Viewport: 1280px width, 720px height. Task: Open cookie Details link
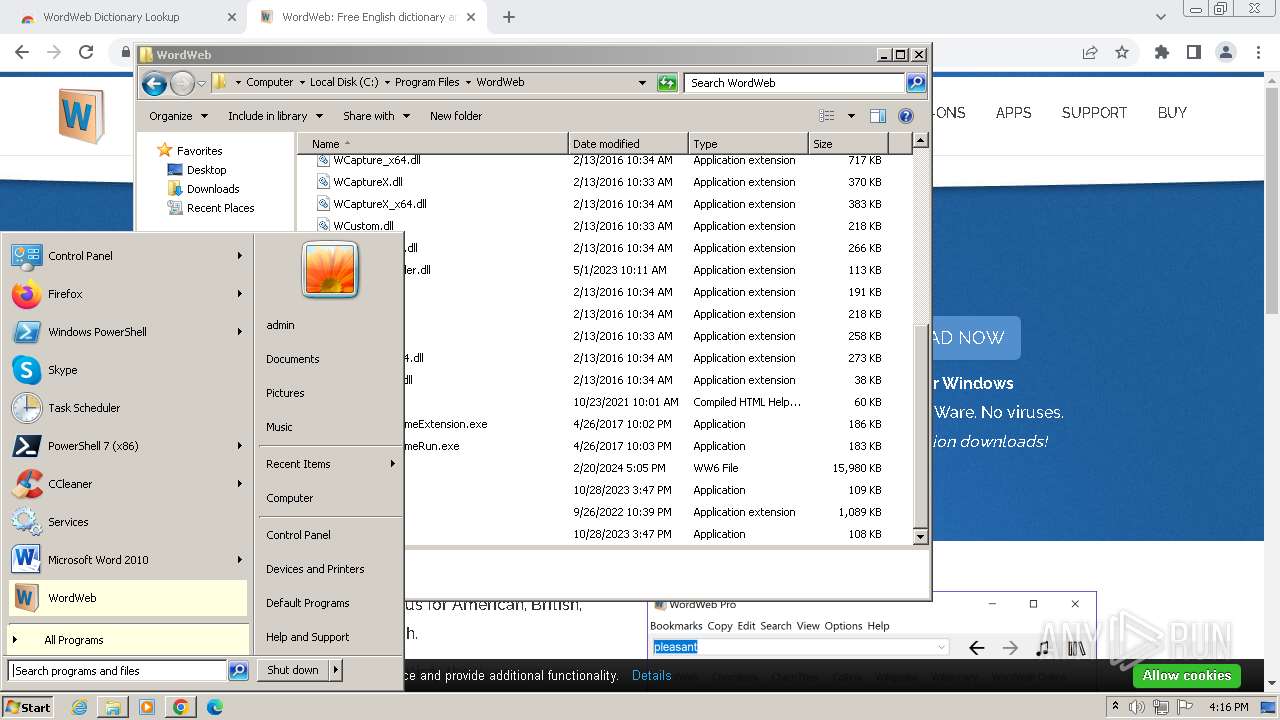(651, 676)
